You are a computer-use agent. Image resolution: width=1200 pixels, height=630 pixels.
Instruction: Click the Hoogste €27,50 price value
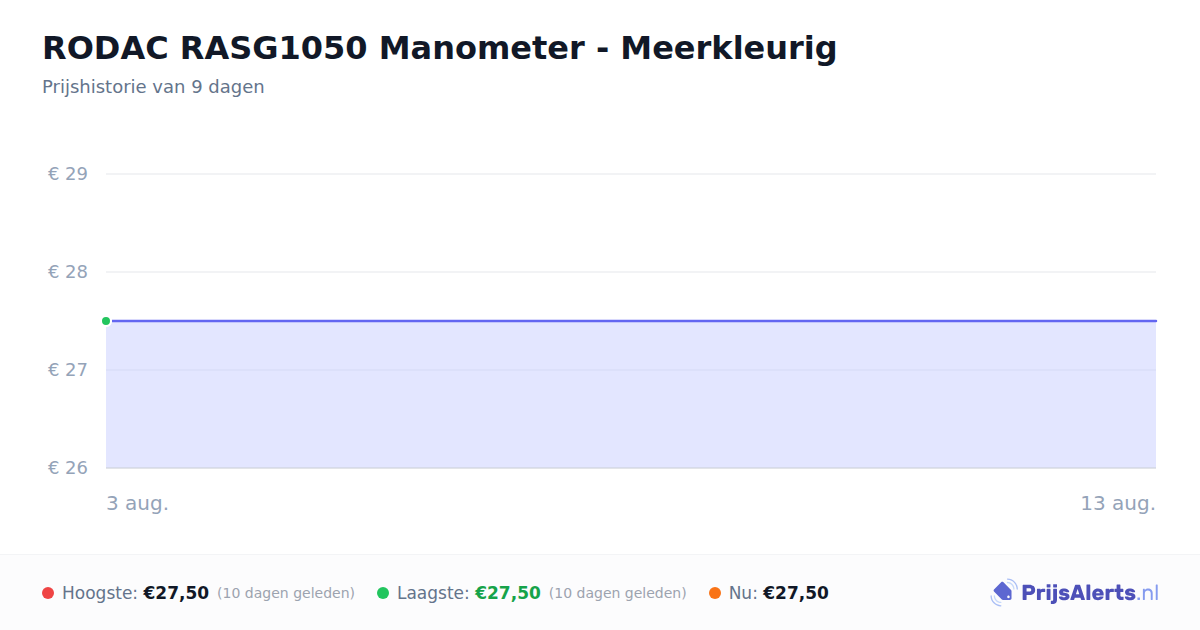click(x=176, y=593)
